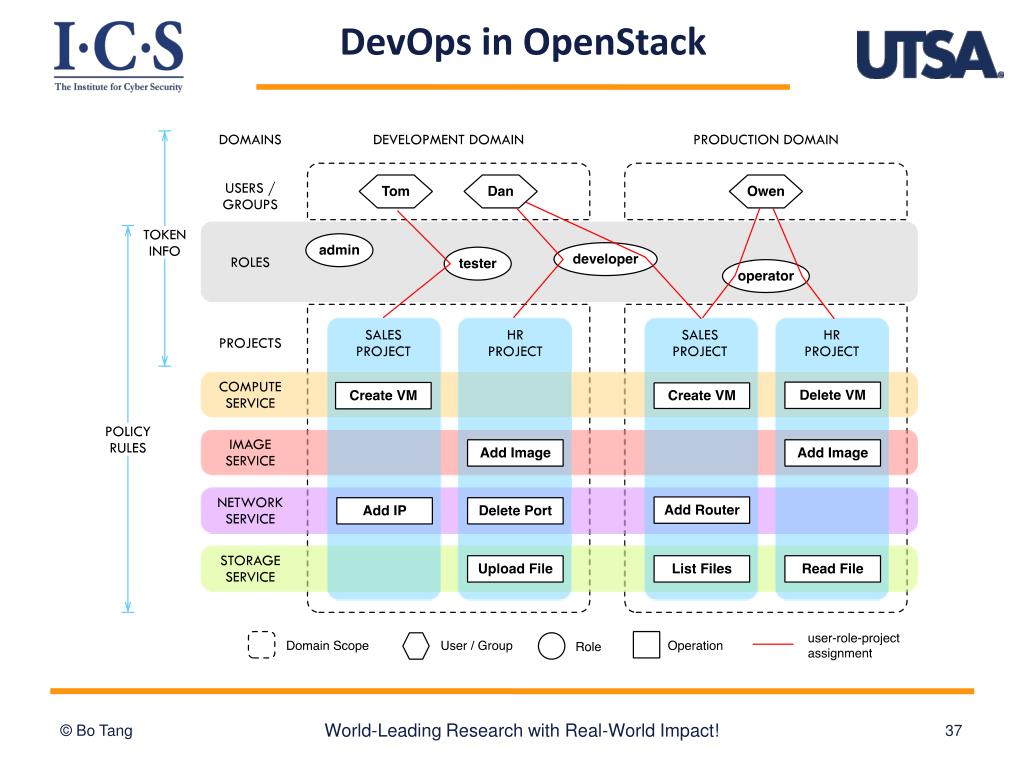The width and height of the screenshot is (1023, 767).
Task: Click the Upload File operation box
Action: pos(515,569)
